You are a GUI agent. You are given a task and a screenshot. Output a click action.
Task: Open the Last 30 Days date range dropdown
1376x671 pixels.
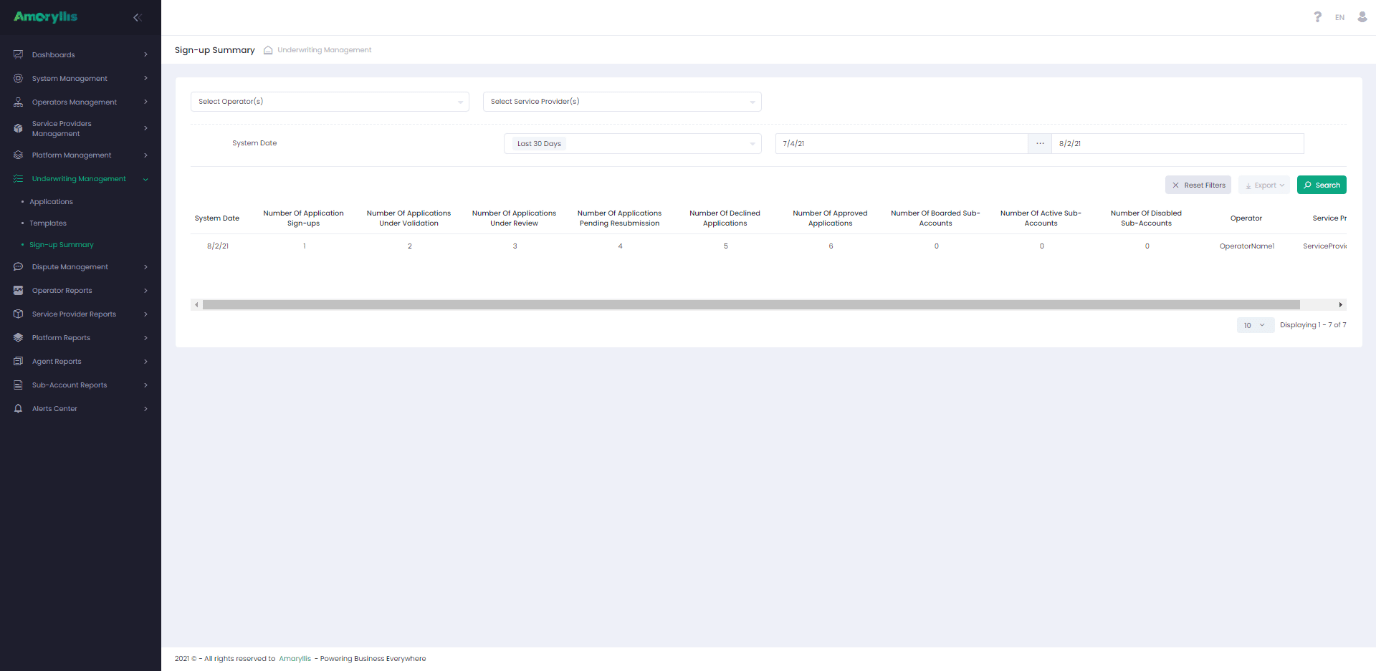click(x=633, y=144)
